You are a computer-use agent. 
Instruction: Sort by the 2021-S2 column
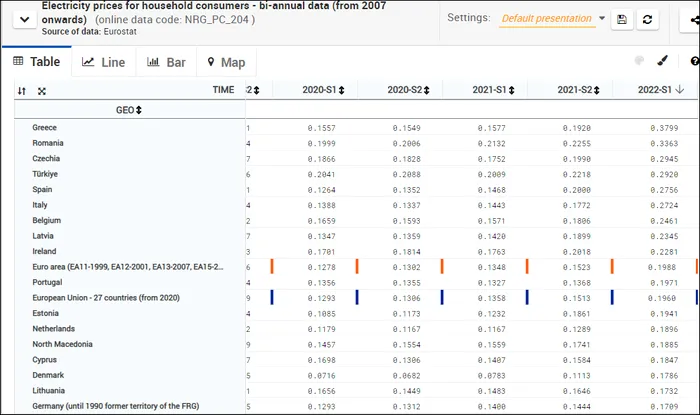tap(596, 90)
